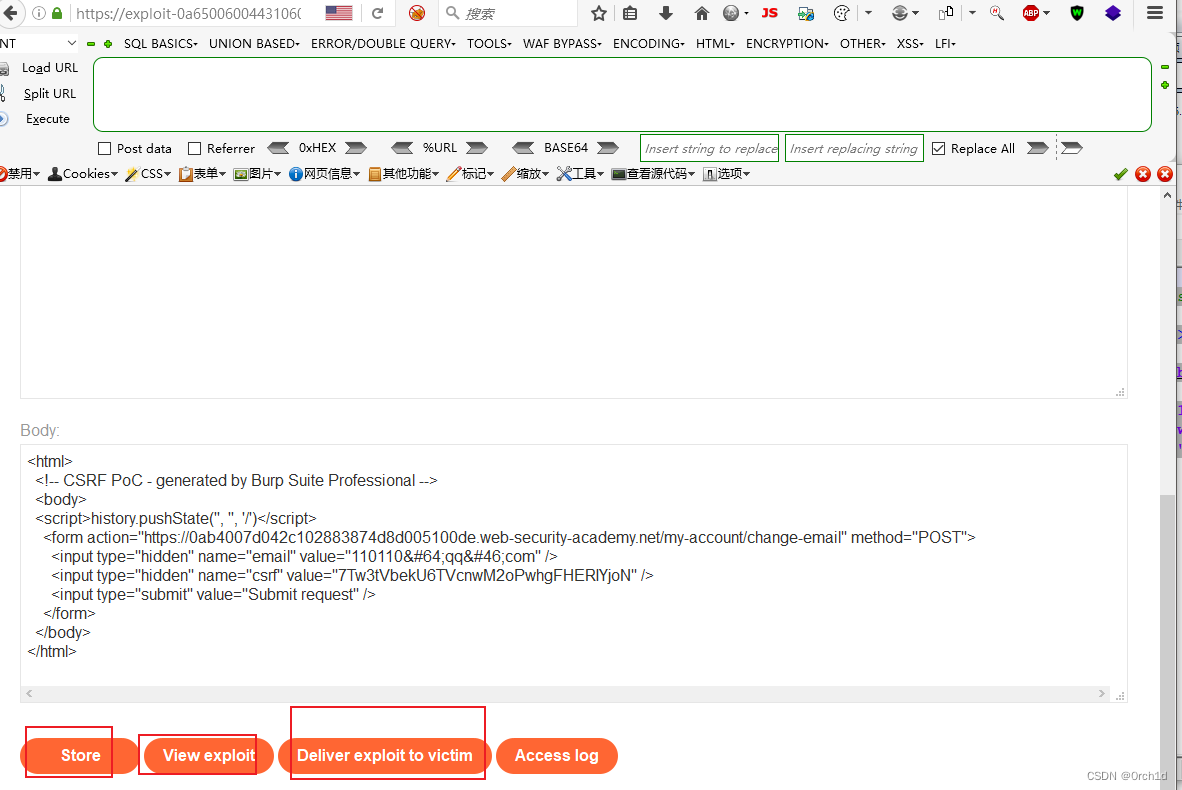Click the Body horizontal scrollbar right arrow
The image size is (1182, 790).
click(x=1101, y=694)
